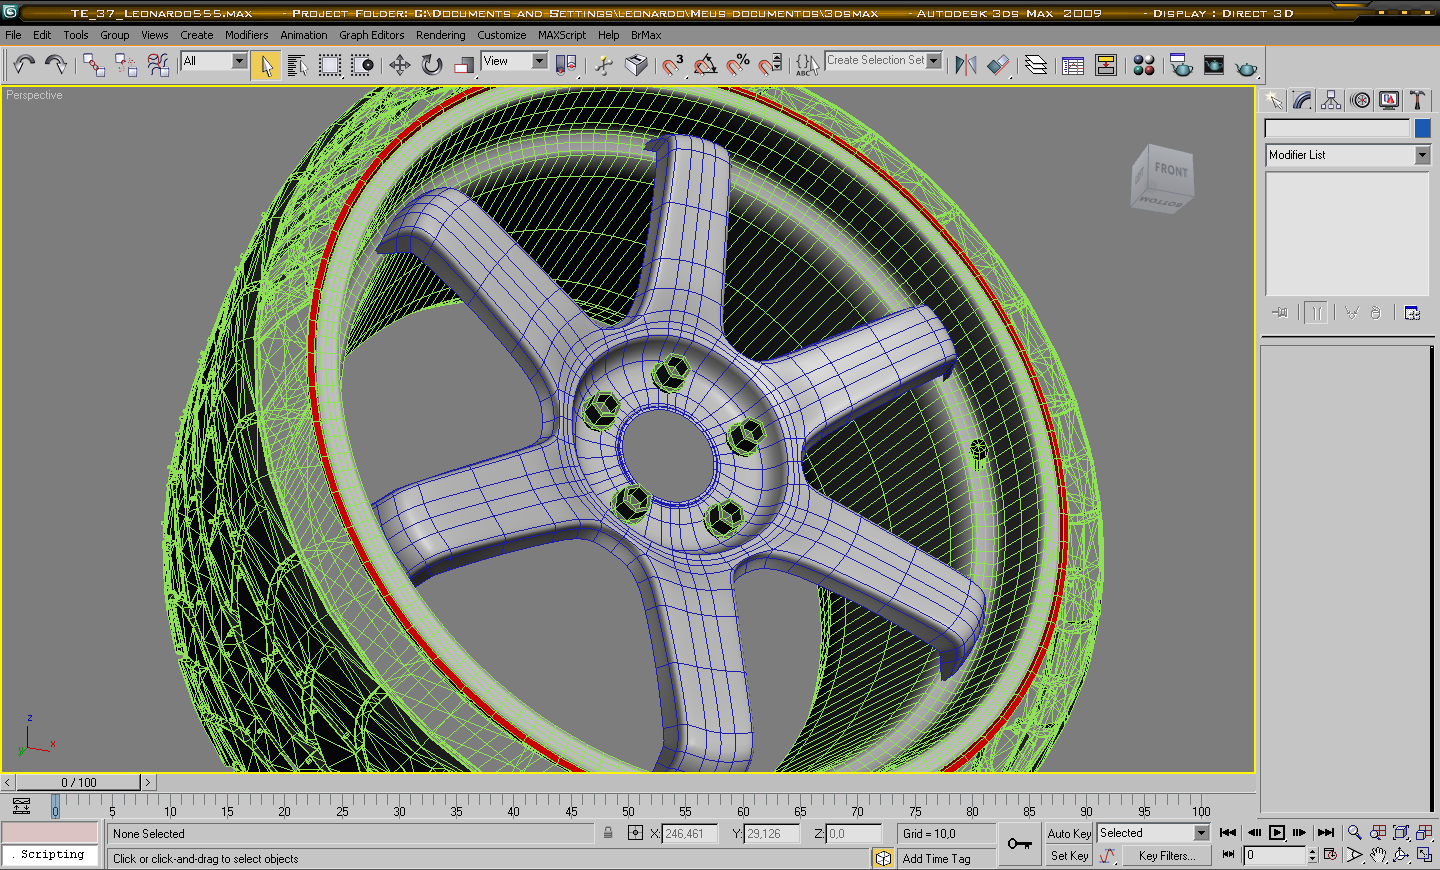The width and height of the screenshot is (1440, 870).
Task: Open the Rendered Frame Window
Action: pyautogui.click(x=1214, y=66)
